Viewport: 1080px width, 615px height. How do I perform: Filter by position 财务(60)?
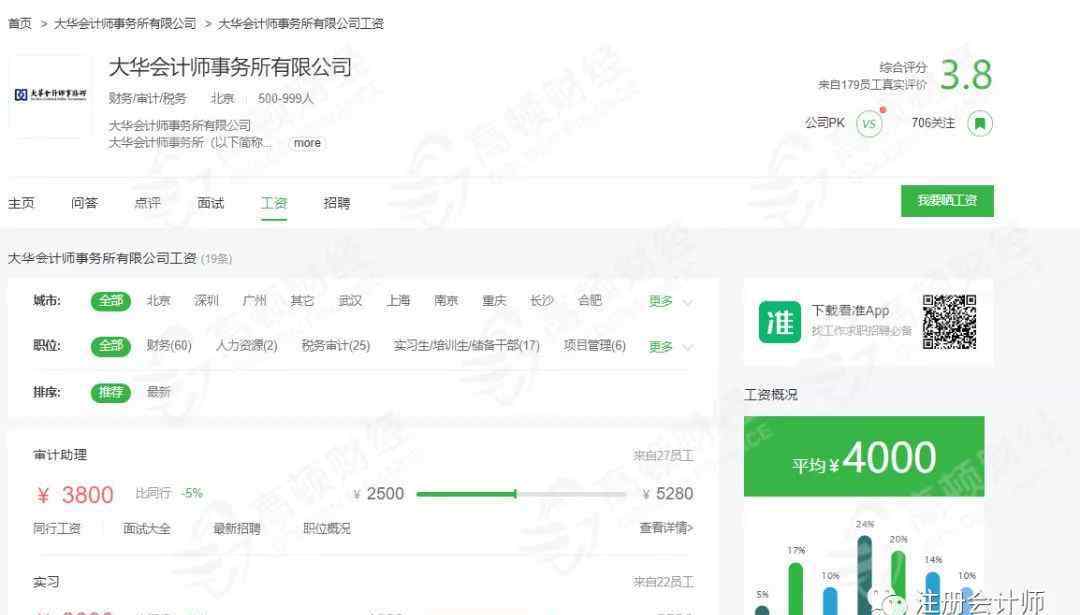click(169, 346)
